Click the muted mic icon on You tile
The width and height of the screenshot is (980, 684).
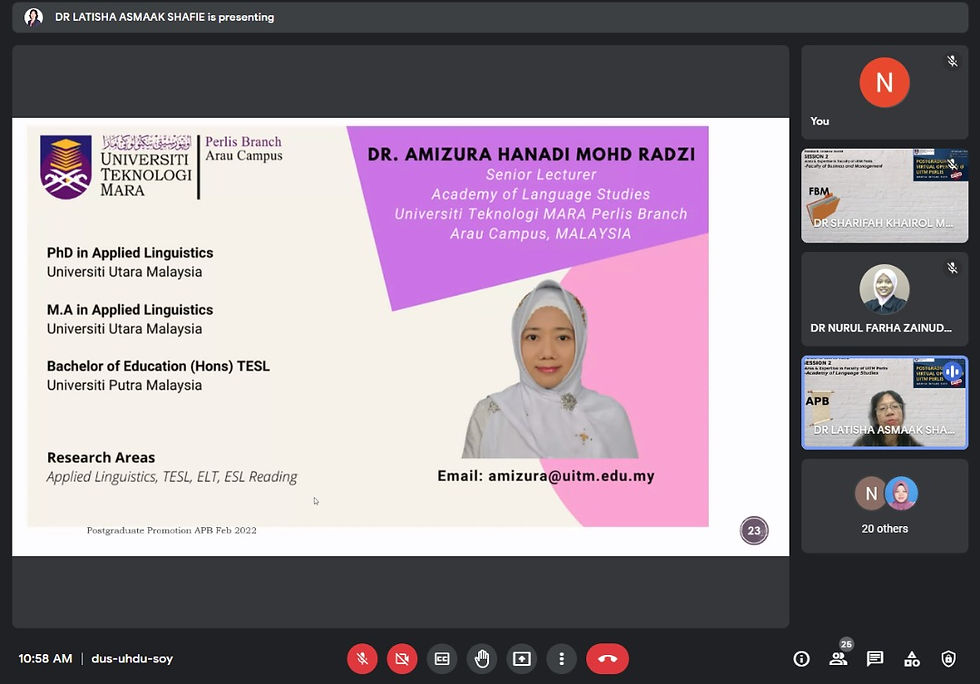(952, 61)
